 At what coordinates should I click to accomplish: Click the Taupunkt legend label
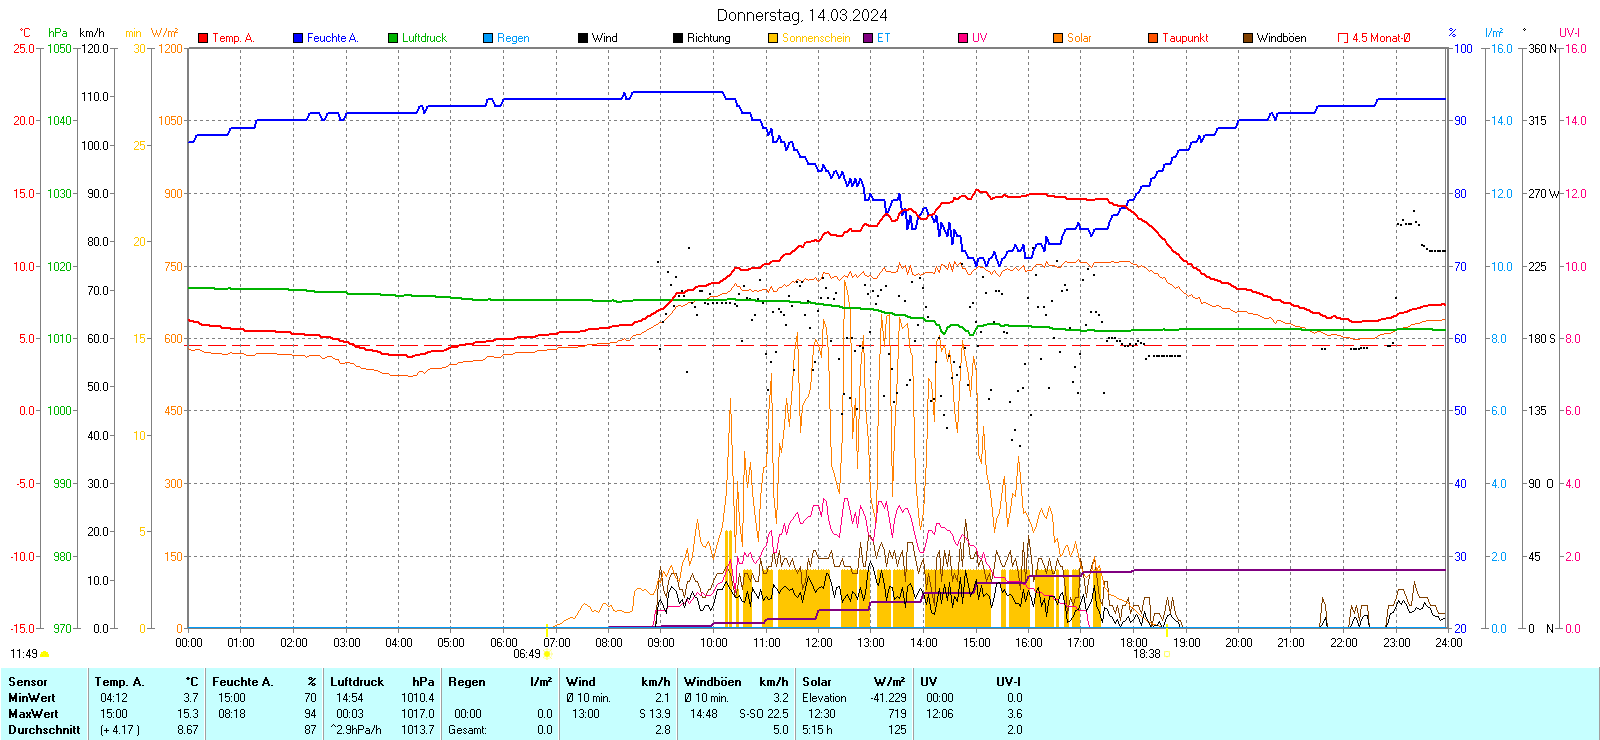coord(1185,38)
